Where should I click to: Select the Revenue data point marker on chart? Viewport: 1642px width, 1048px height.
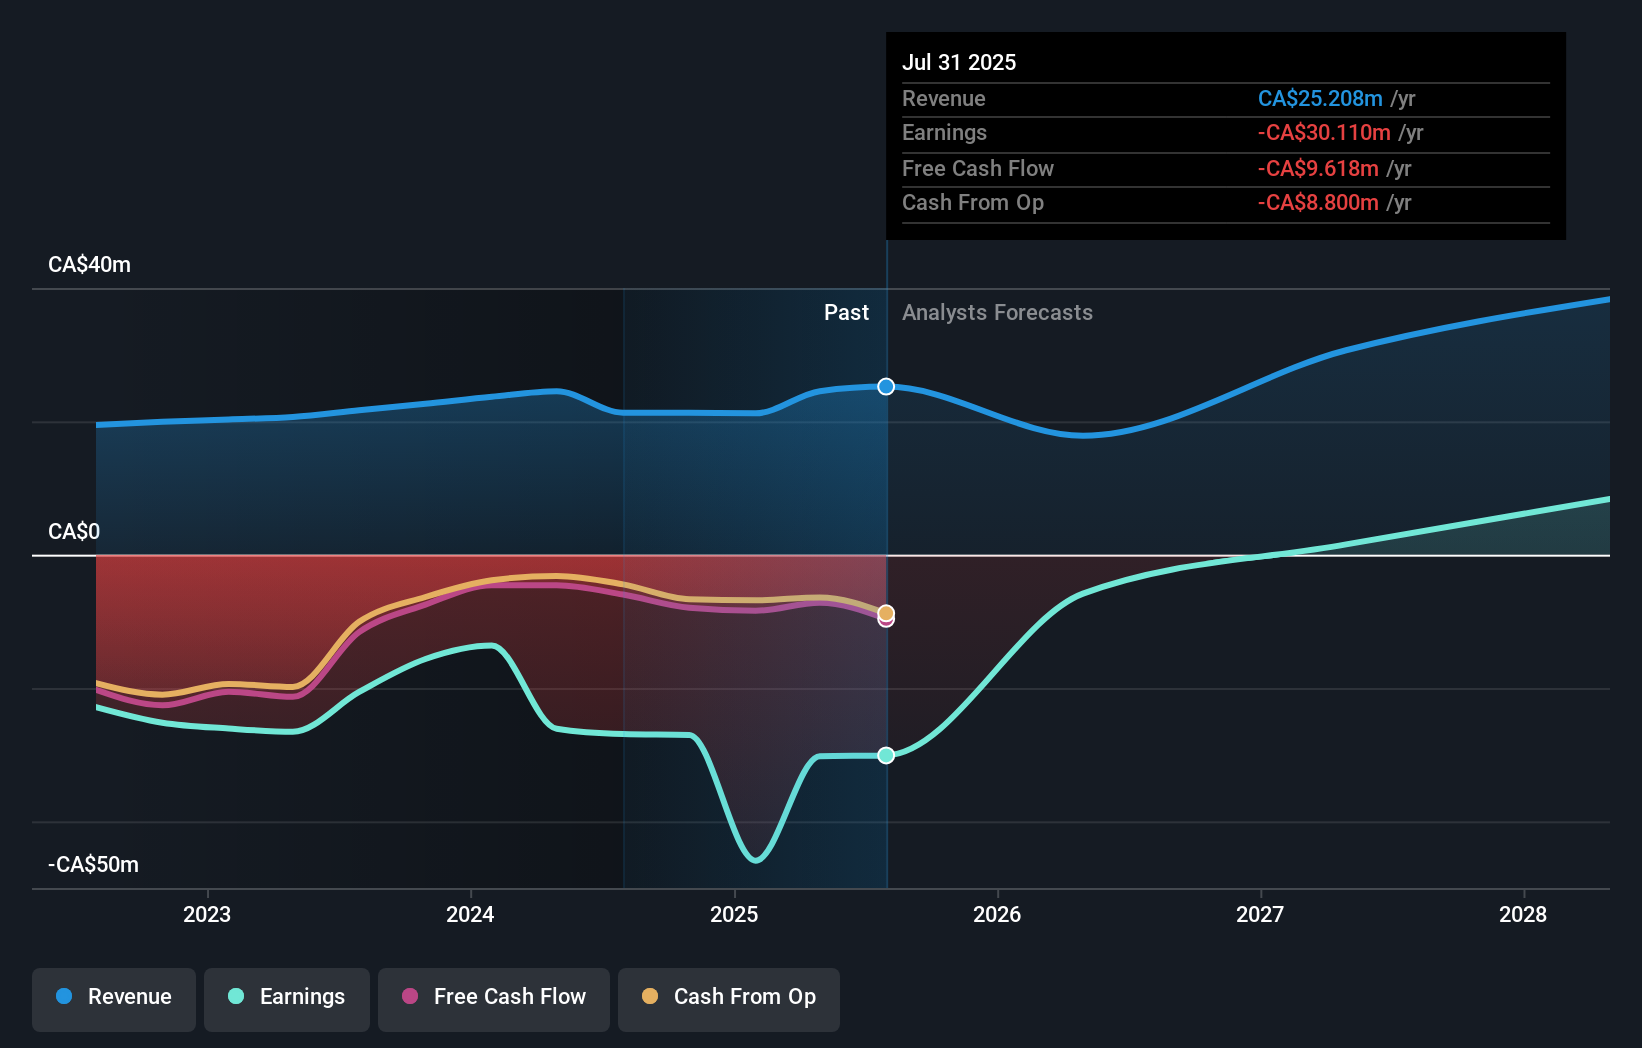point(885,386)
